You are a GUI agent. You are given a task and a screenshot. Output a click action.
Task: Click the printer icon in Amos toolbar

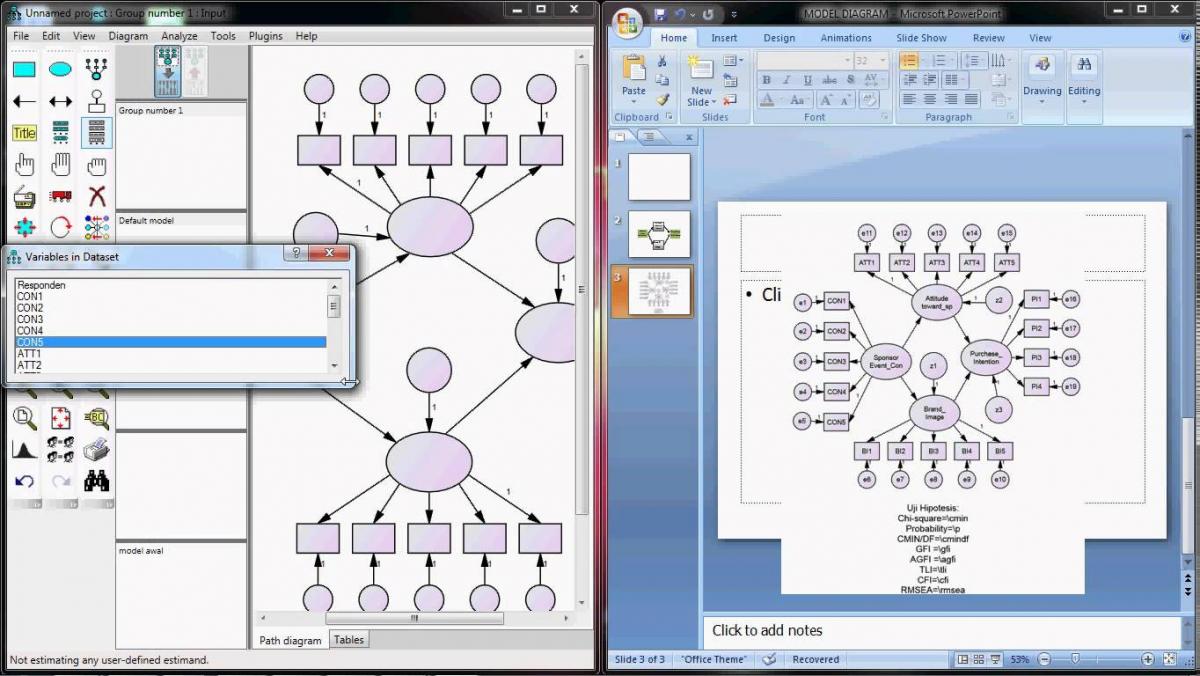97,449
